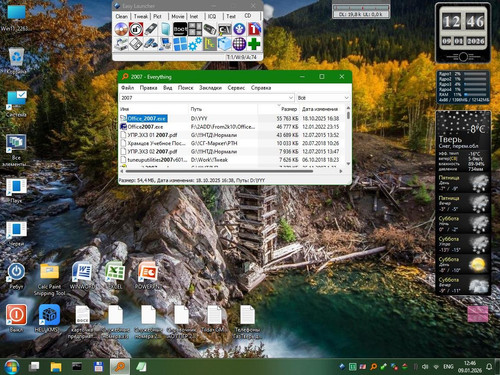The width and height of the screenshot is (500, 375).
Task: Switch to the Movie tab in Easy Launcher
Action: tap(178, 16)
